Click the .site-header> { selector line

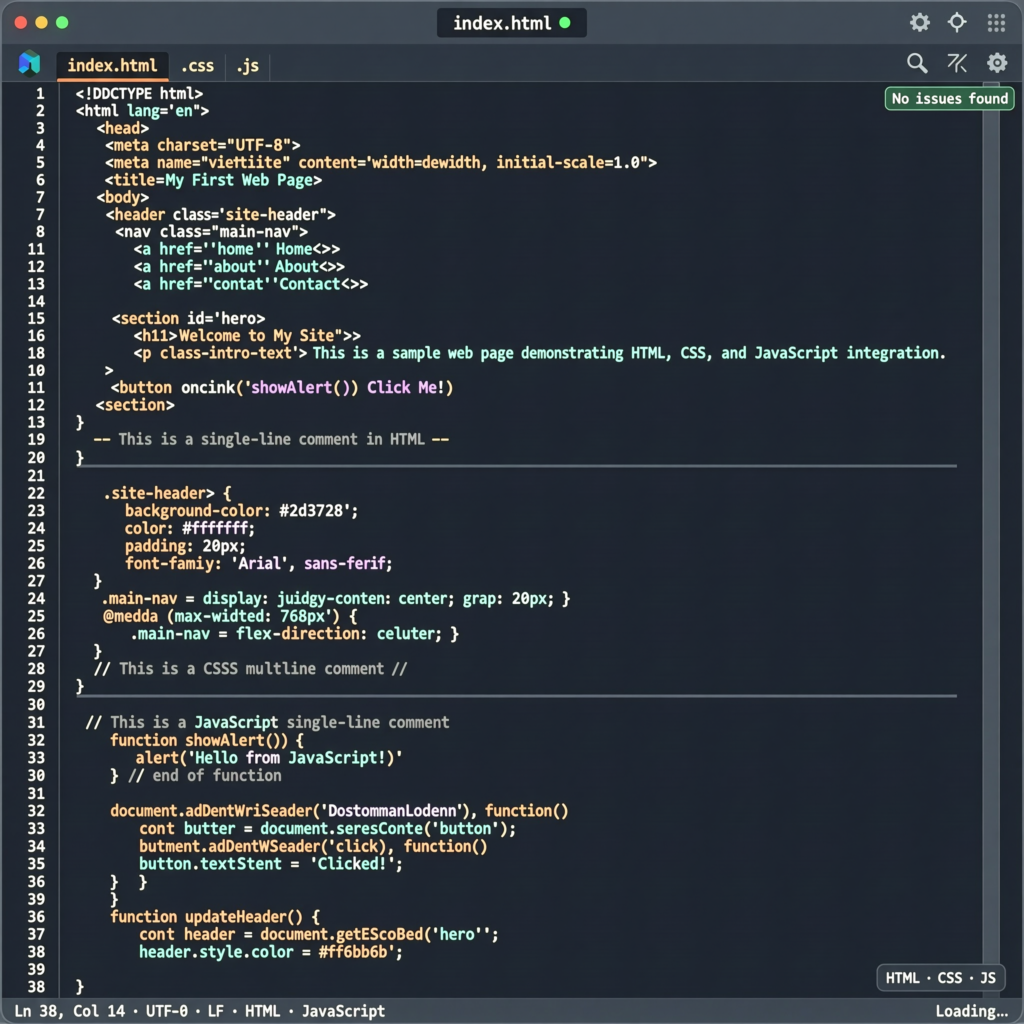(167, 493)
